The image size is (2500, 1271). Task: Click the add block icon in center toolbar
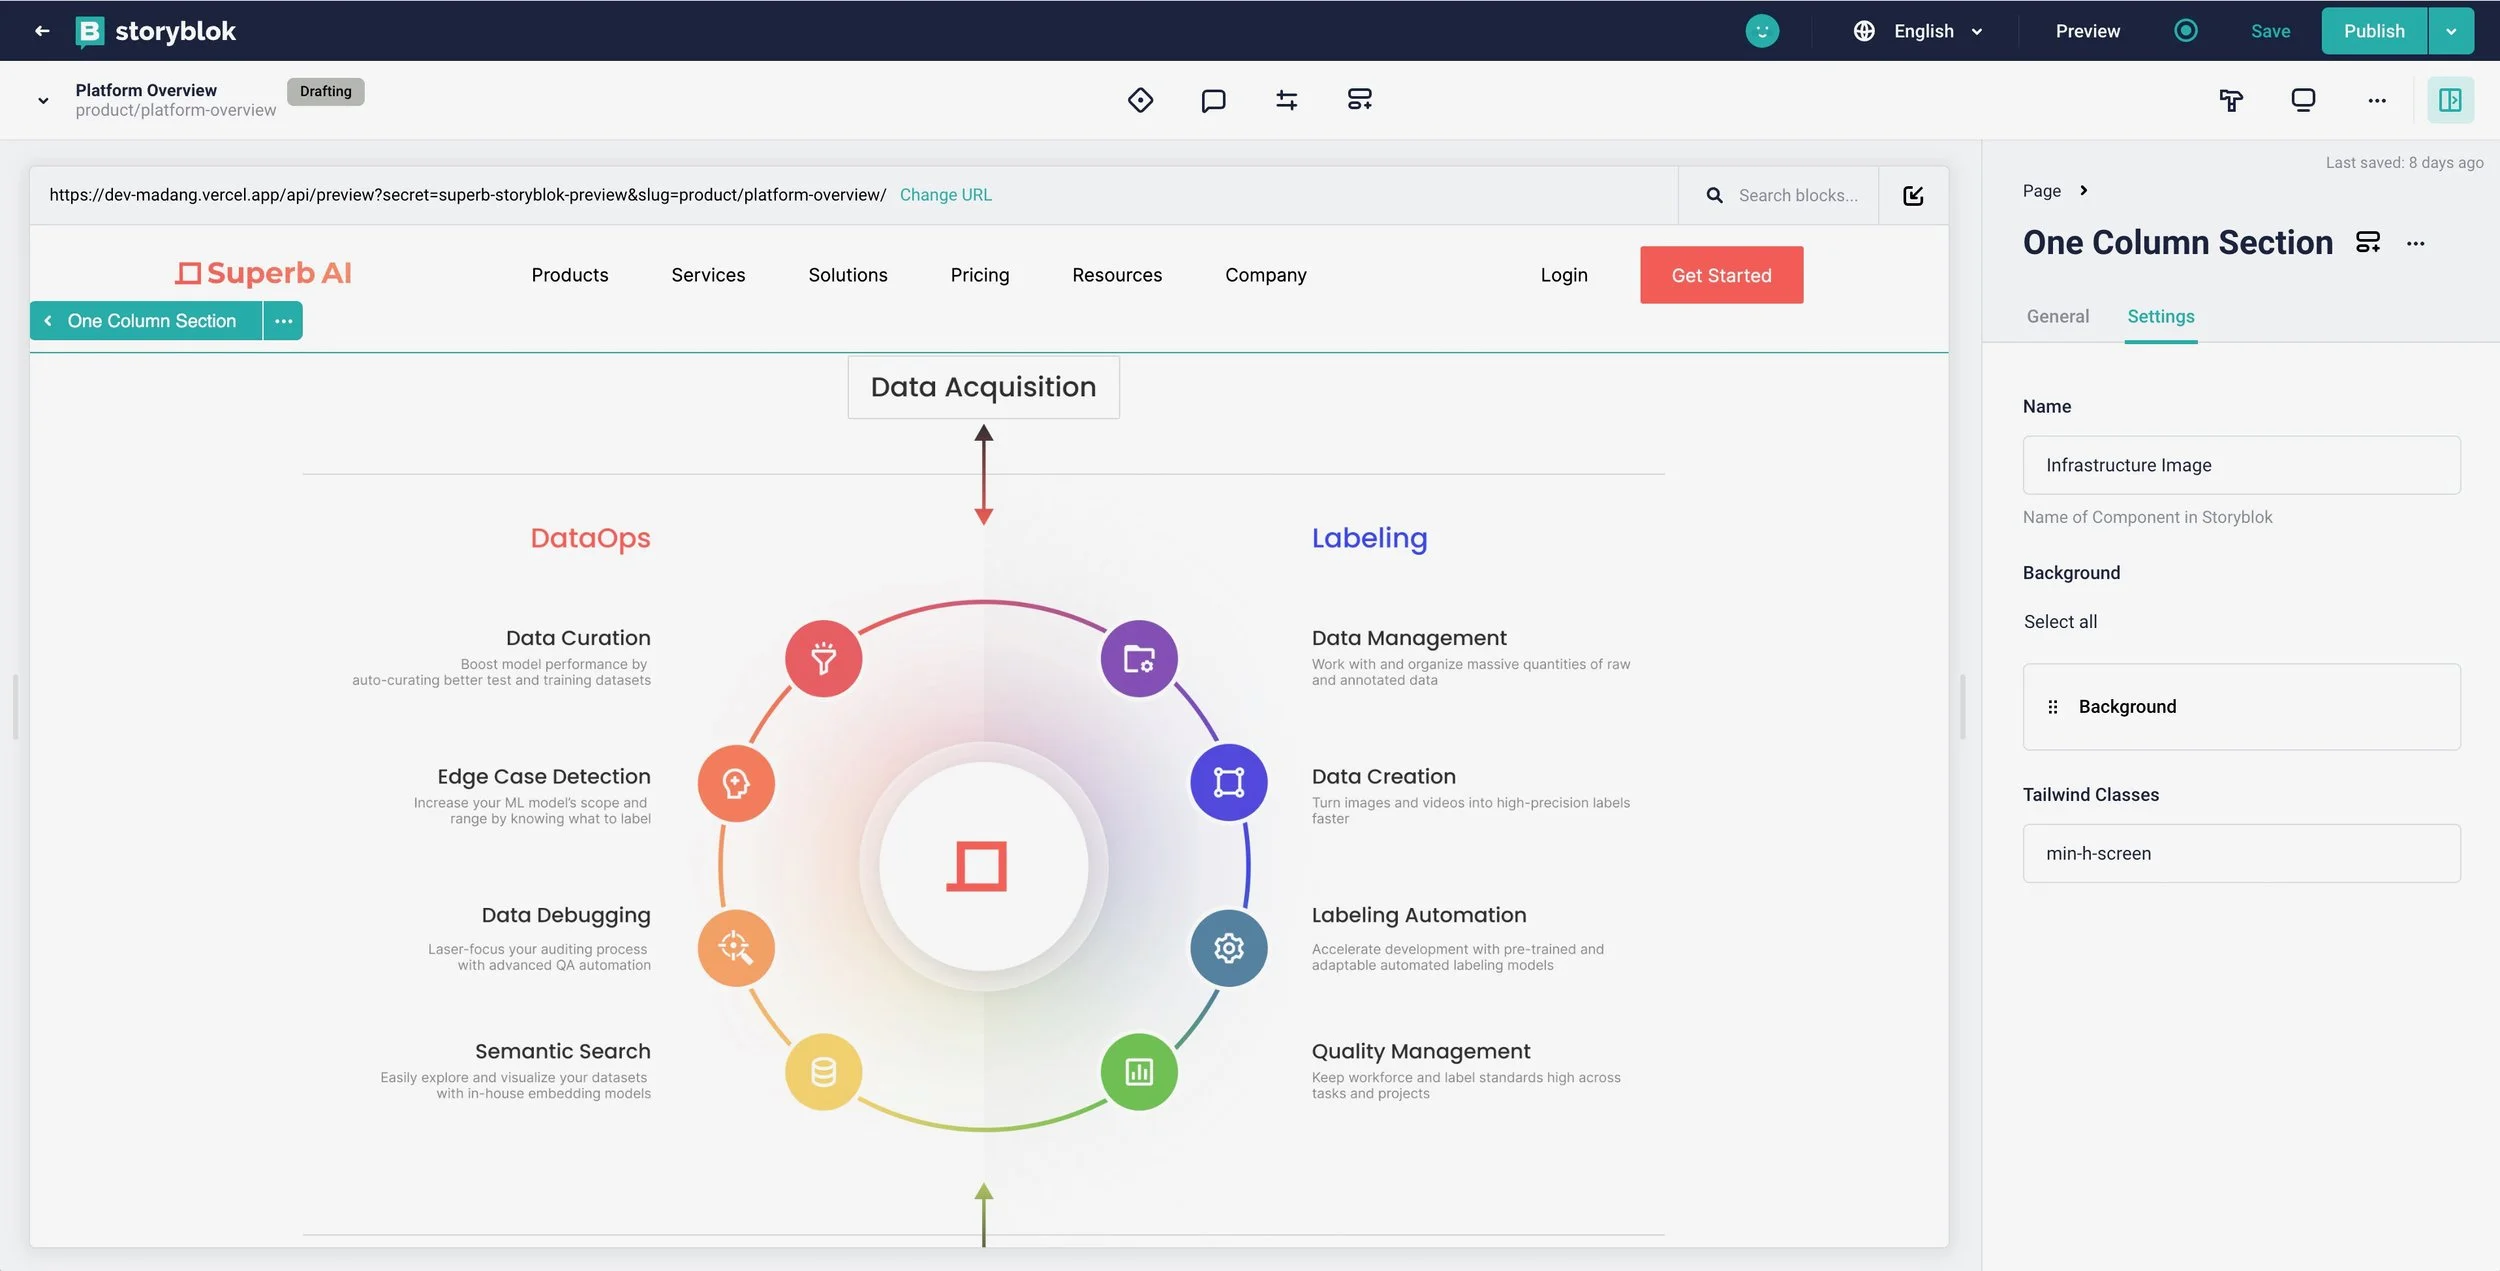click(x=1359, y=100)
